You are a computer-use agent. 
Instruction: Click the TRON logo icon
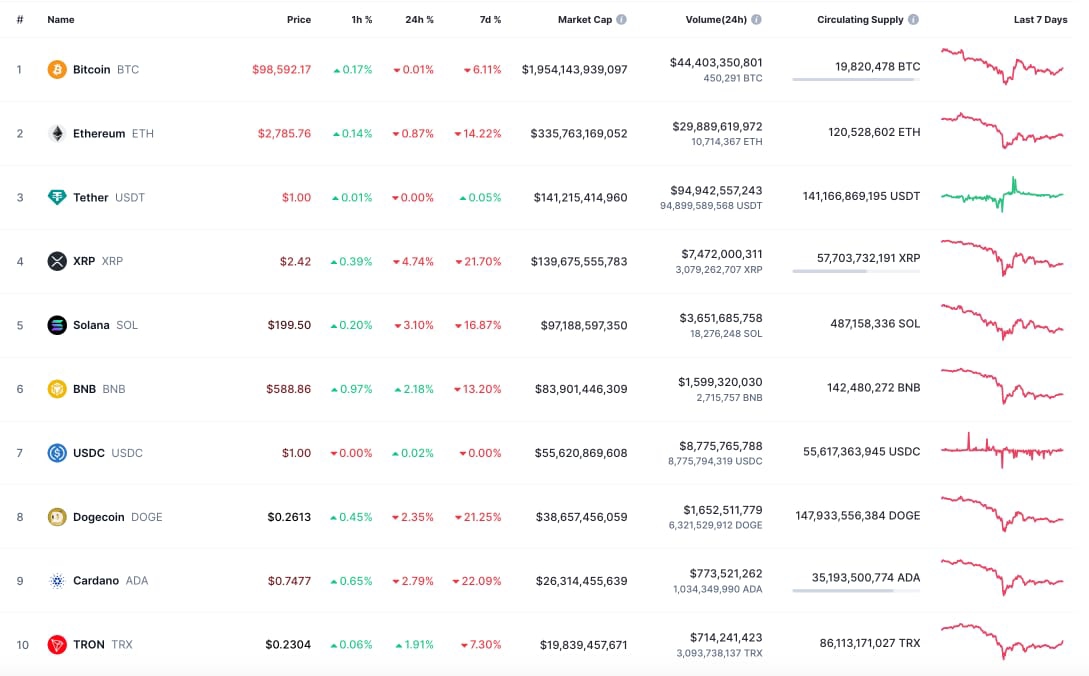click(x=57, y=645)
